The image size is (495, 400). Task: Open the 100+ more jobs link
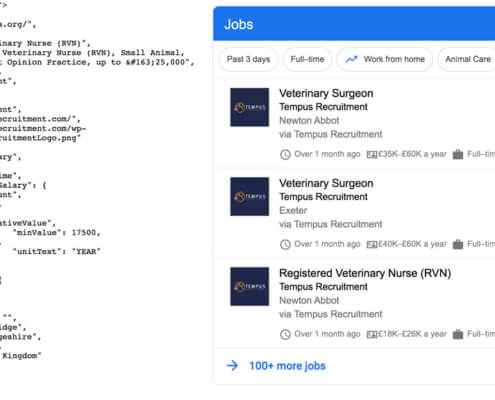287,366
